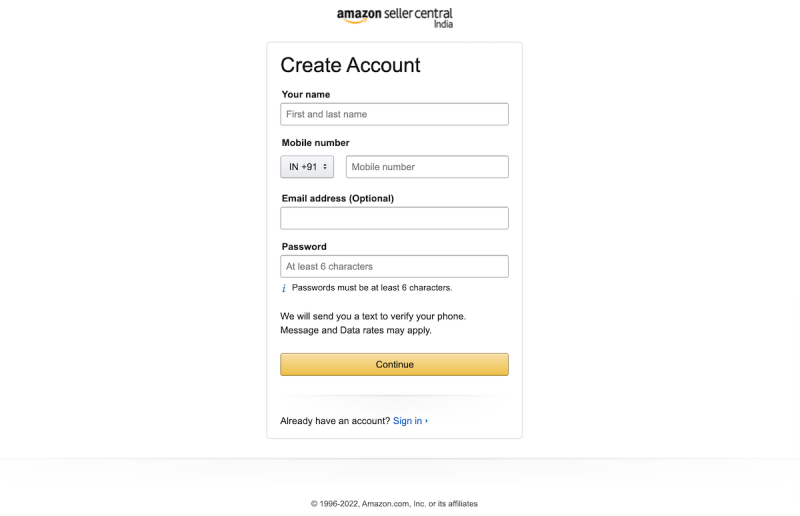Screen dimensions: 800x516
Task: Open the IN +91 country code dropdown
Action: pyautogui.click(x=307, y=167)
